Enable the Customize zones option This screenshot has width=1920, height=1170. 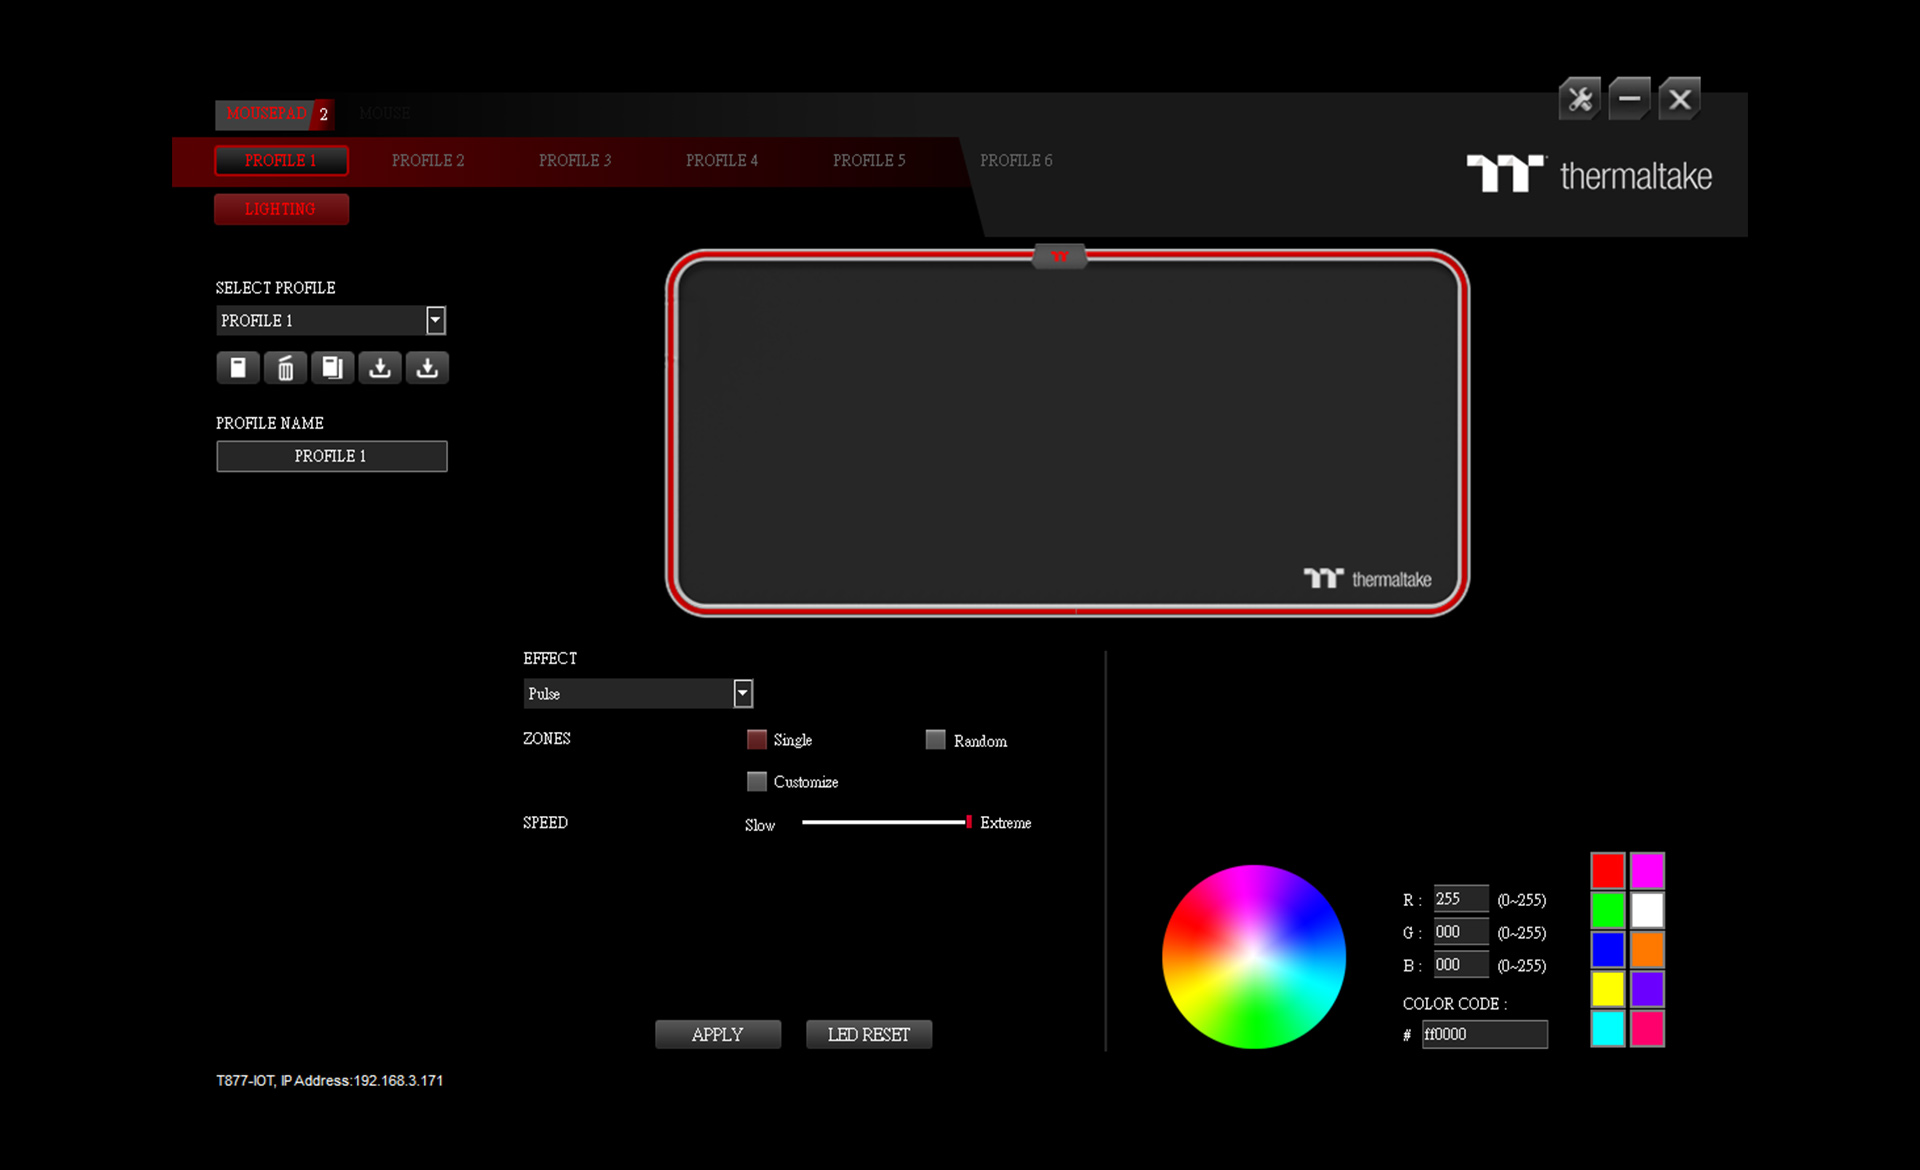click(757, 781)
